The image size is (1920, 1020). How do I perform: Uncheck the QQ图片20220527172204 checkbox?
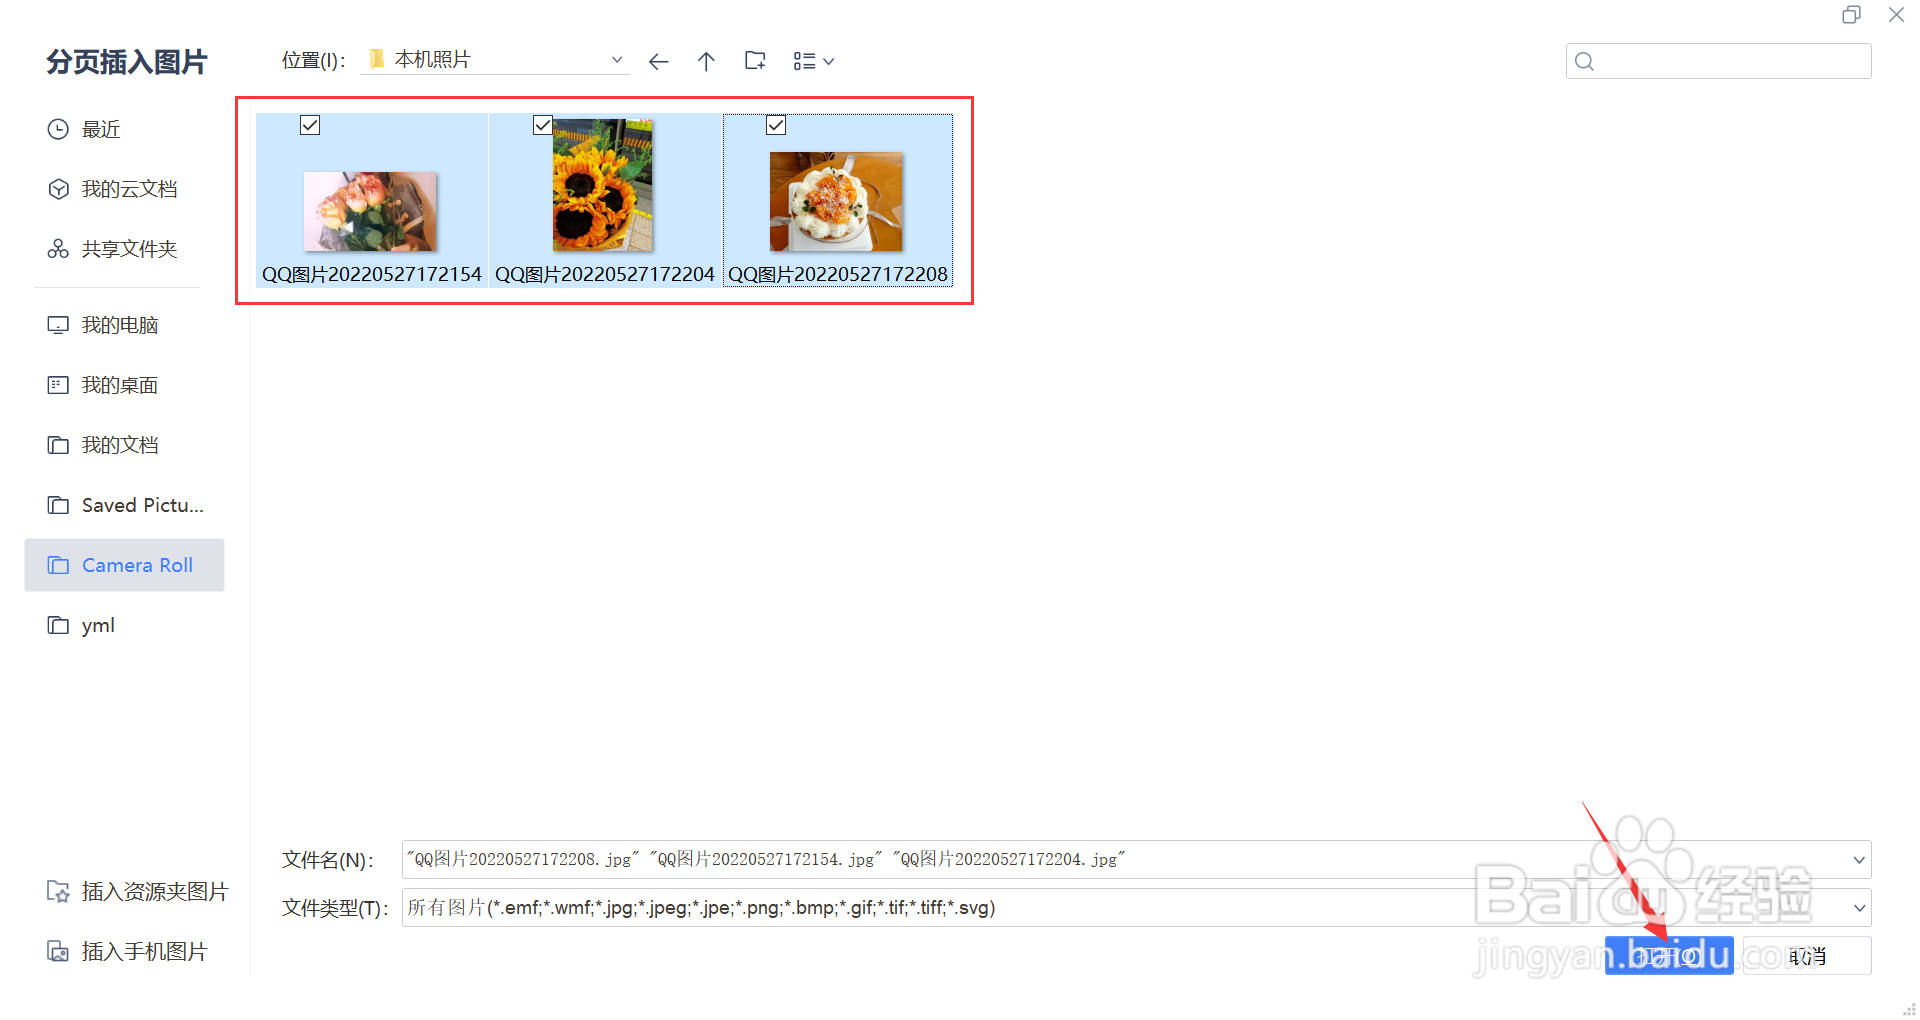pyautogui.click(x=543, y=125)
